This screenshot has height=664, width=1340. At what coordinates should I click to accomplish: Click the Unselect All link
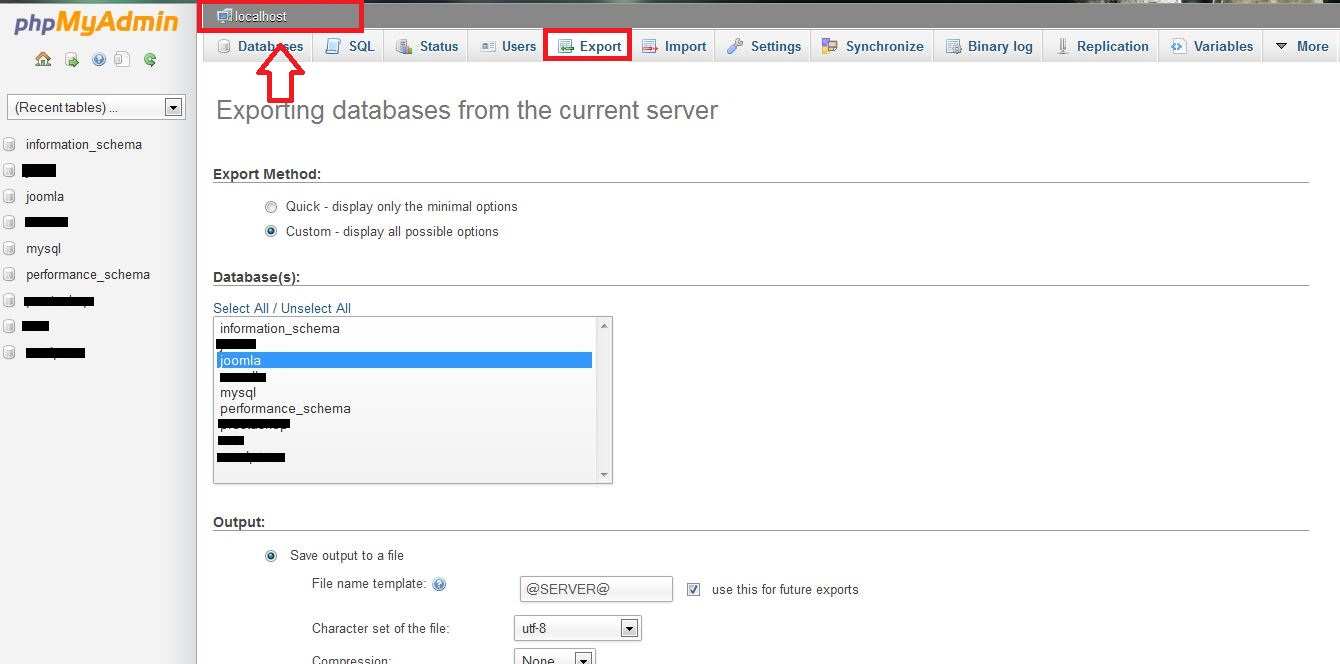316,308
